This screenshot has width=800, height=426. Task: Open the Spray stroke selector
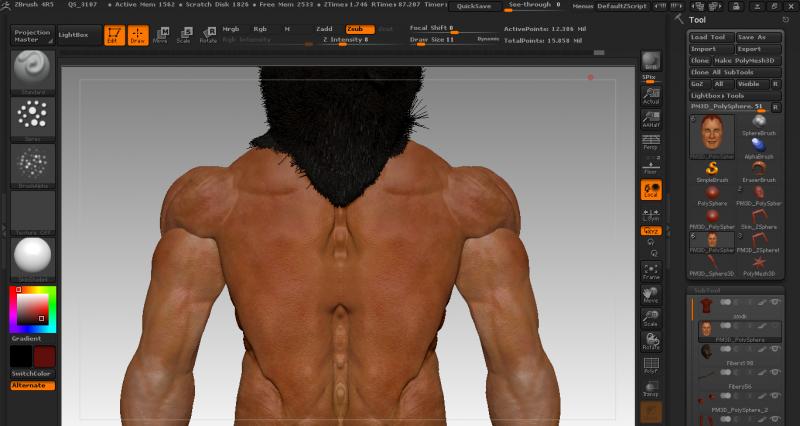click(33, 119)
